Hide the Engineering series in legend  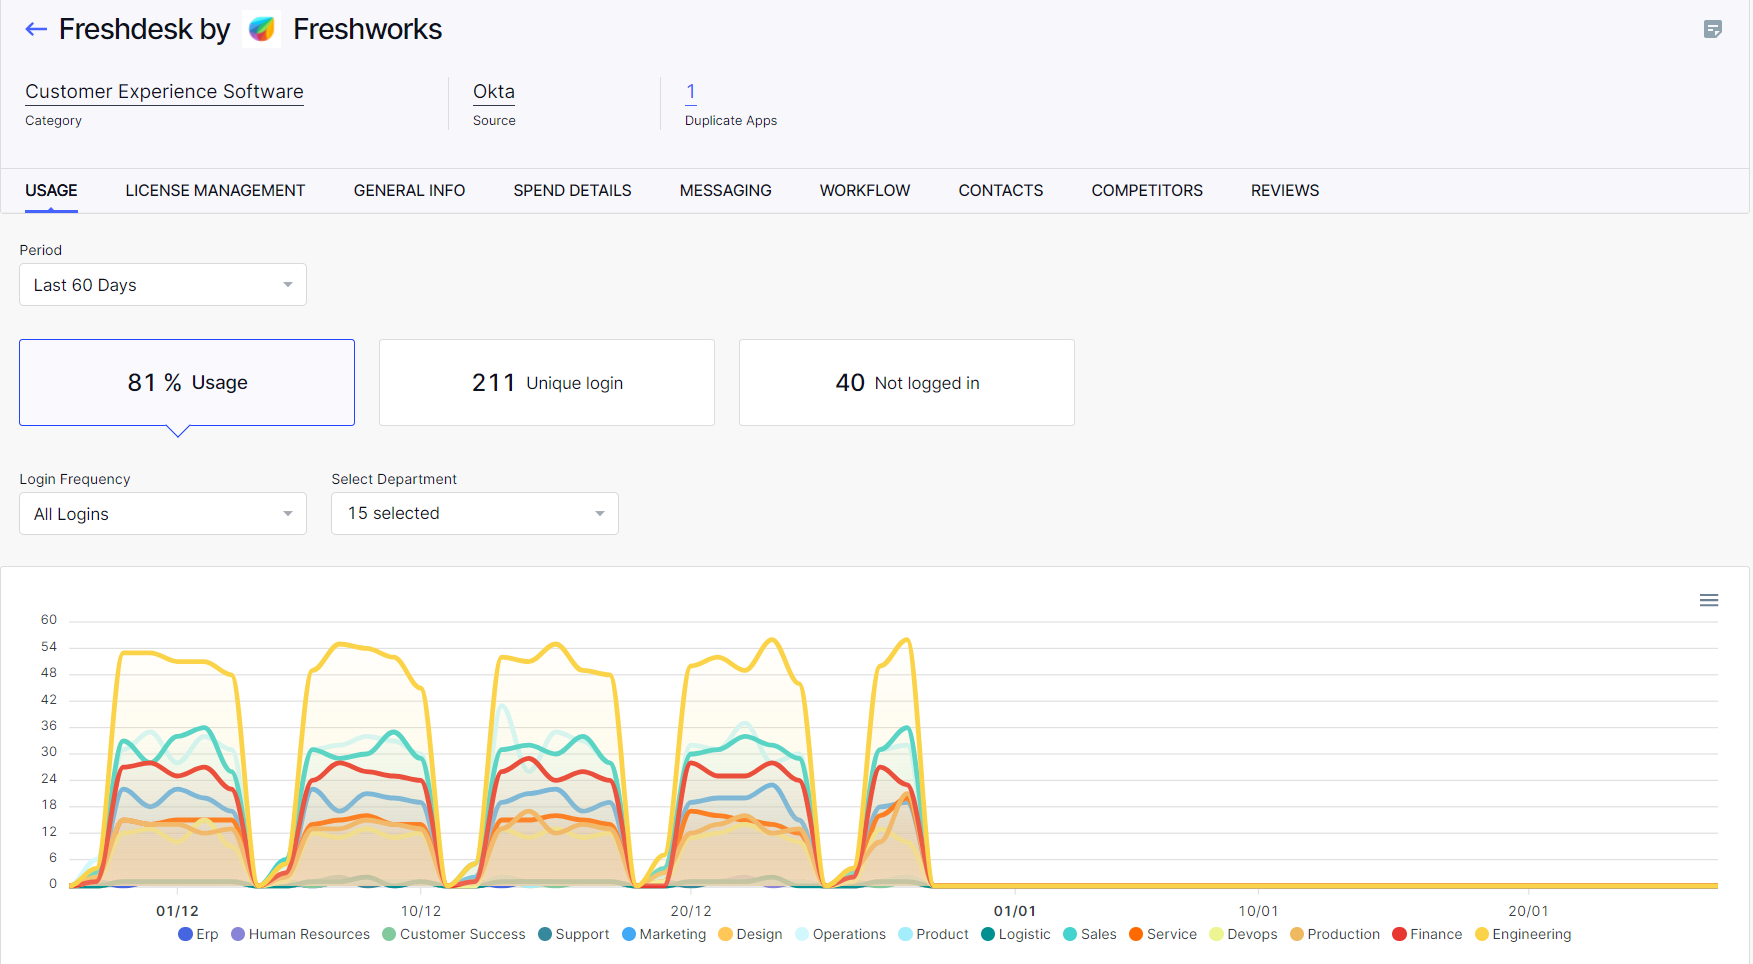coord(1522,934)
